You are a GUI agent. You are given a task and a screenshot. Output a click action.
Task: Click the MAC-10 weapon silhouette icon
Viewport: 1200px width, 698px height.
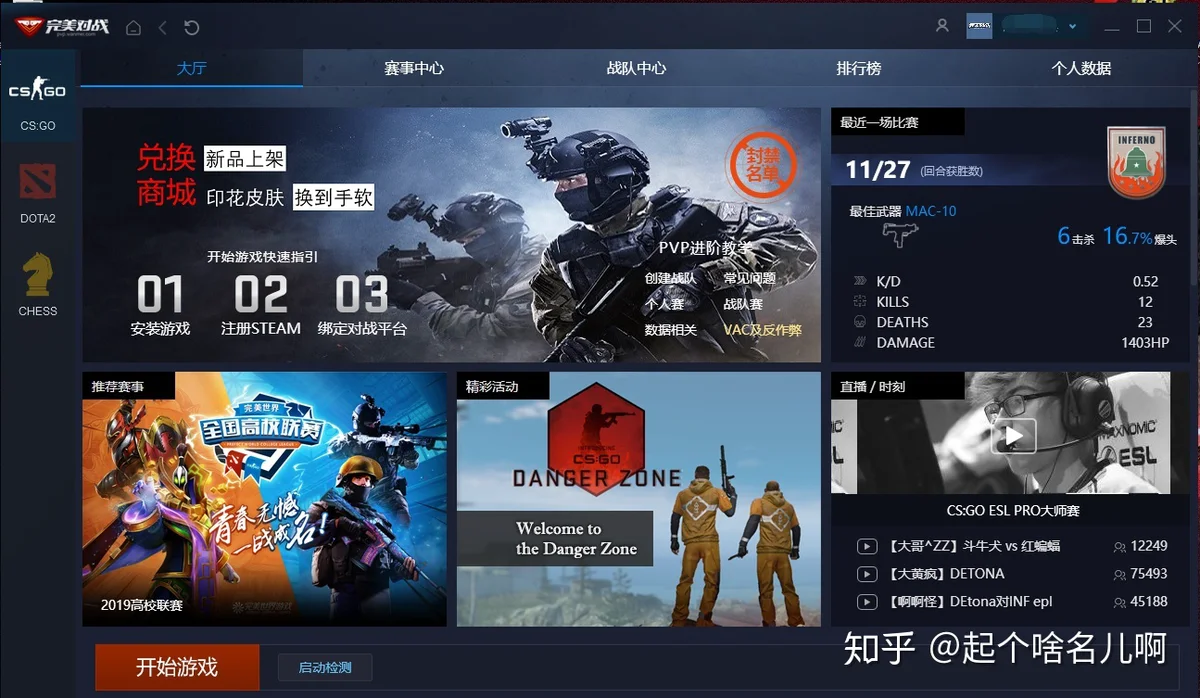[x=899, y=236]
